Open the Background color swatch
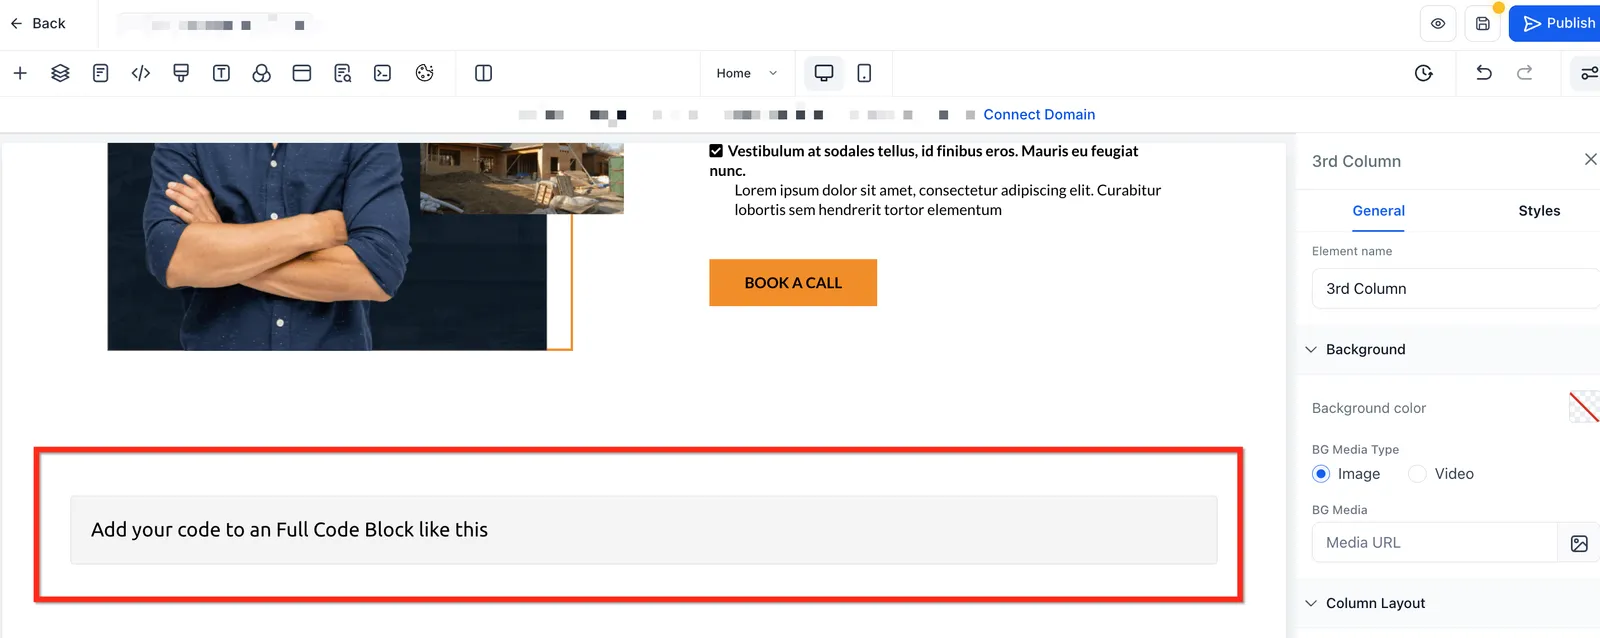The width and height of the screenshot is (1600, 638). point(1584,407)
